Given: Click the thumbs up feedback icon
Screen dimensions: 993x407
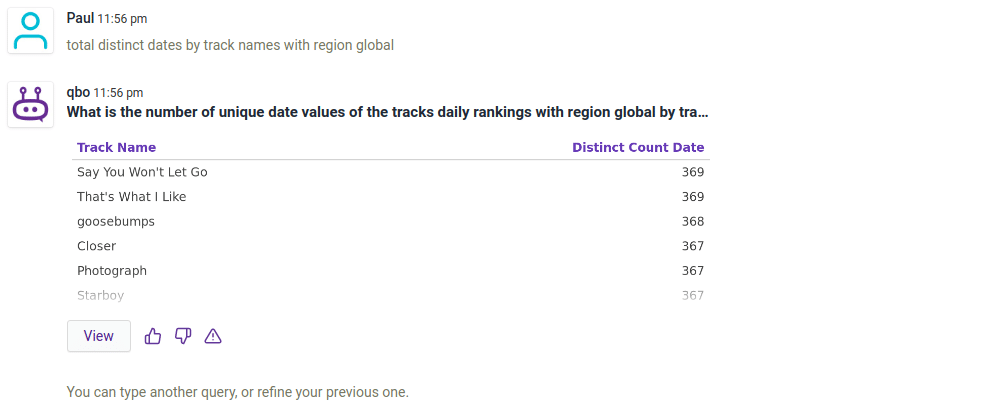Looking at the screenshot, I should point(153,336).
